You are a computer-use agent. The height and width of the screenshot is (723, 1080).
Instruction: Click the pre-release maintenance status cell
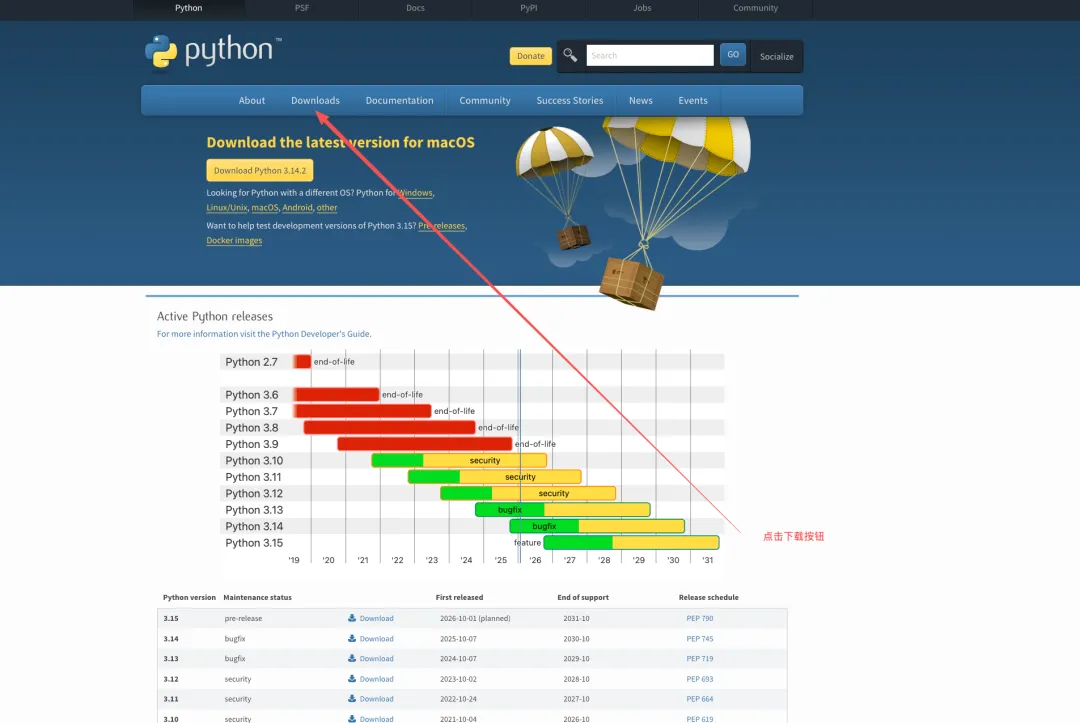pos(243,618)
